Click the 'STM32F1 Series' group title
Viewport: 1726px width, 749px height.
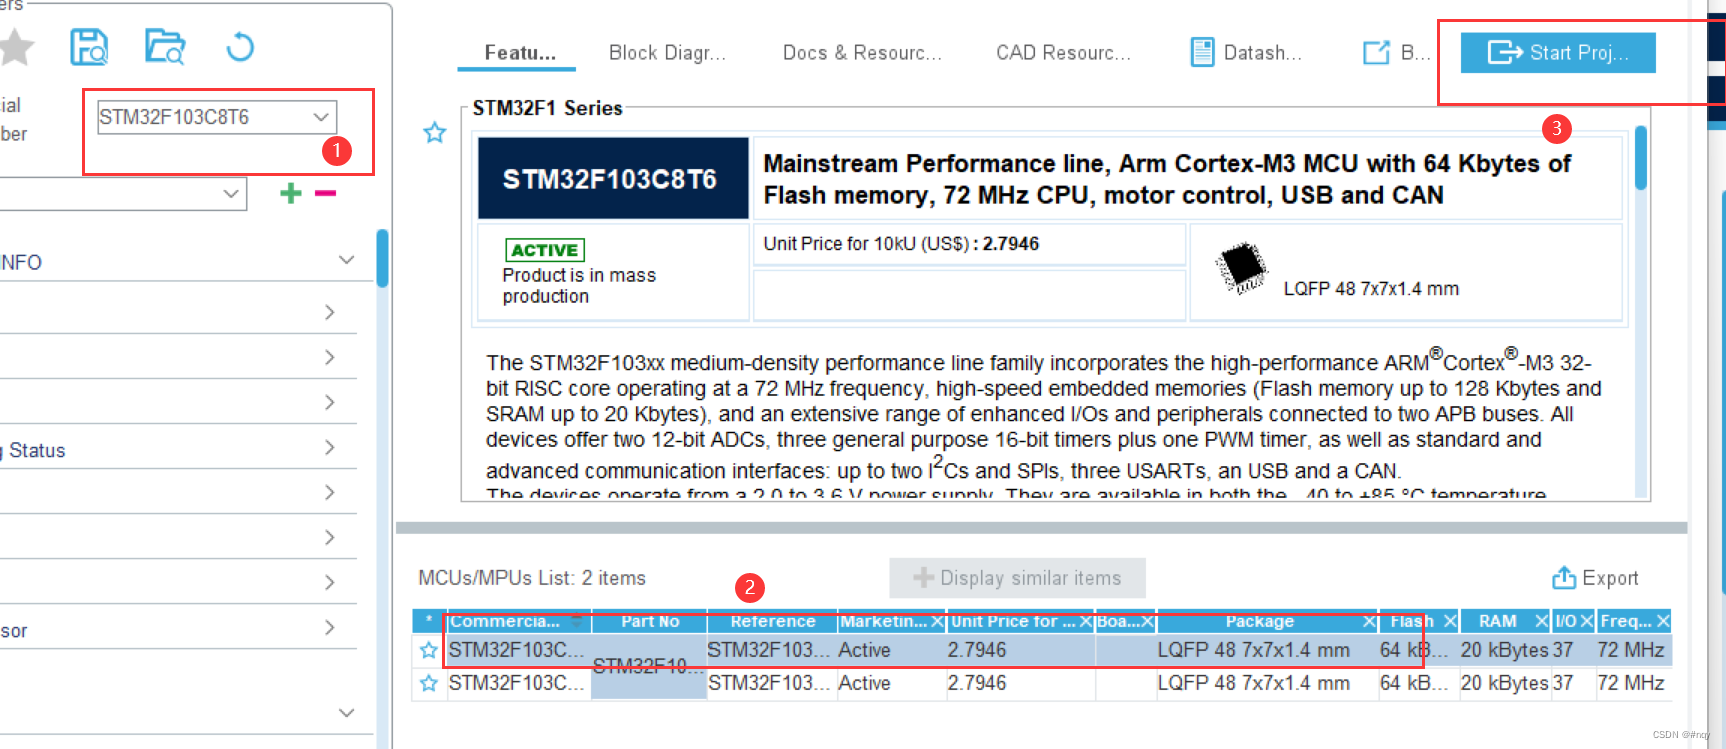[x=547, y=108]
